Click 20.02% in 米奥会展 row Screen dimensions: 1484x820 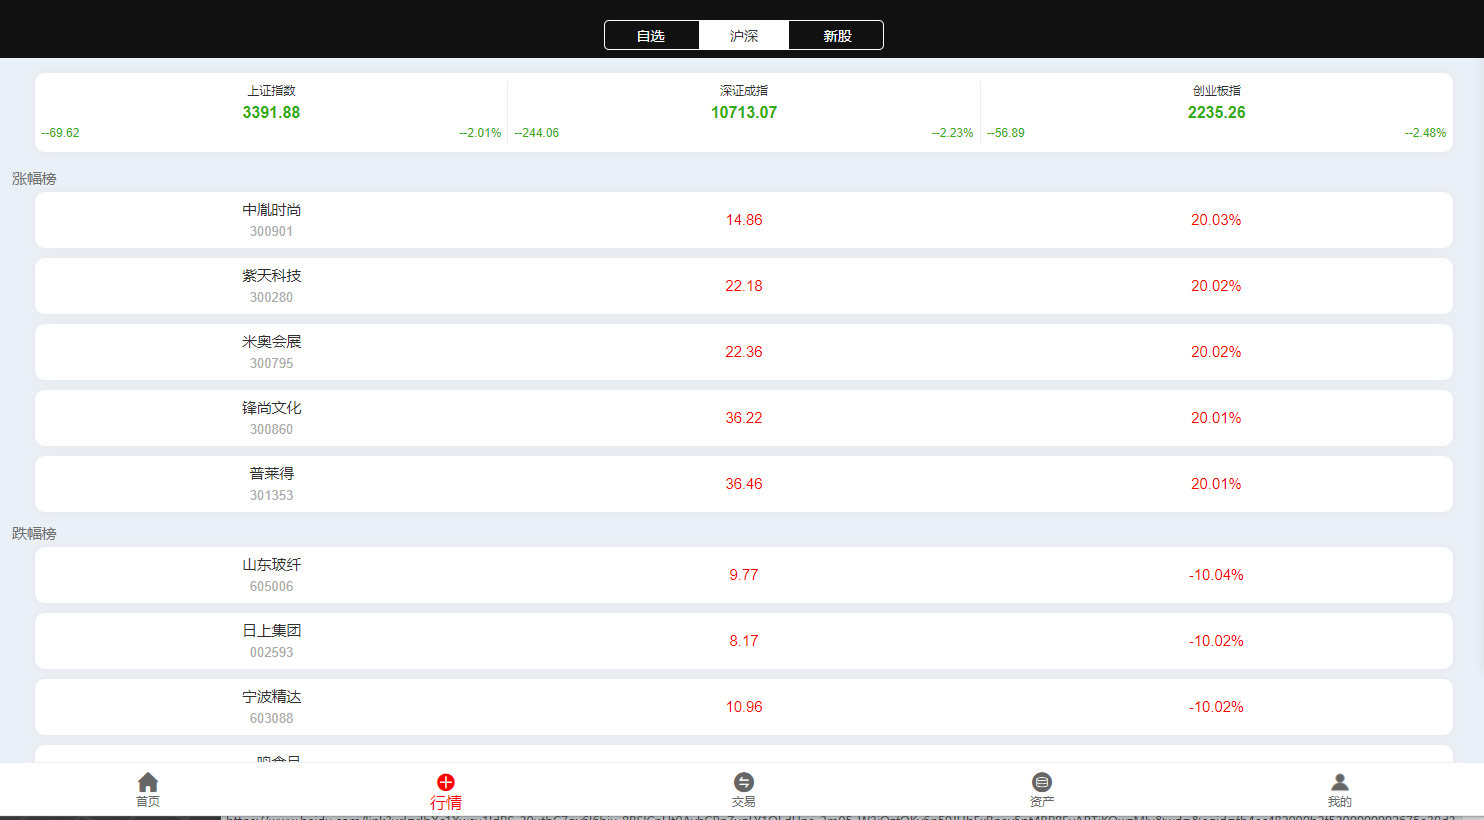point(1216,352)
